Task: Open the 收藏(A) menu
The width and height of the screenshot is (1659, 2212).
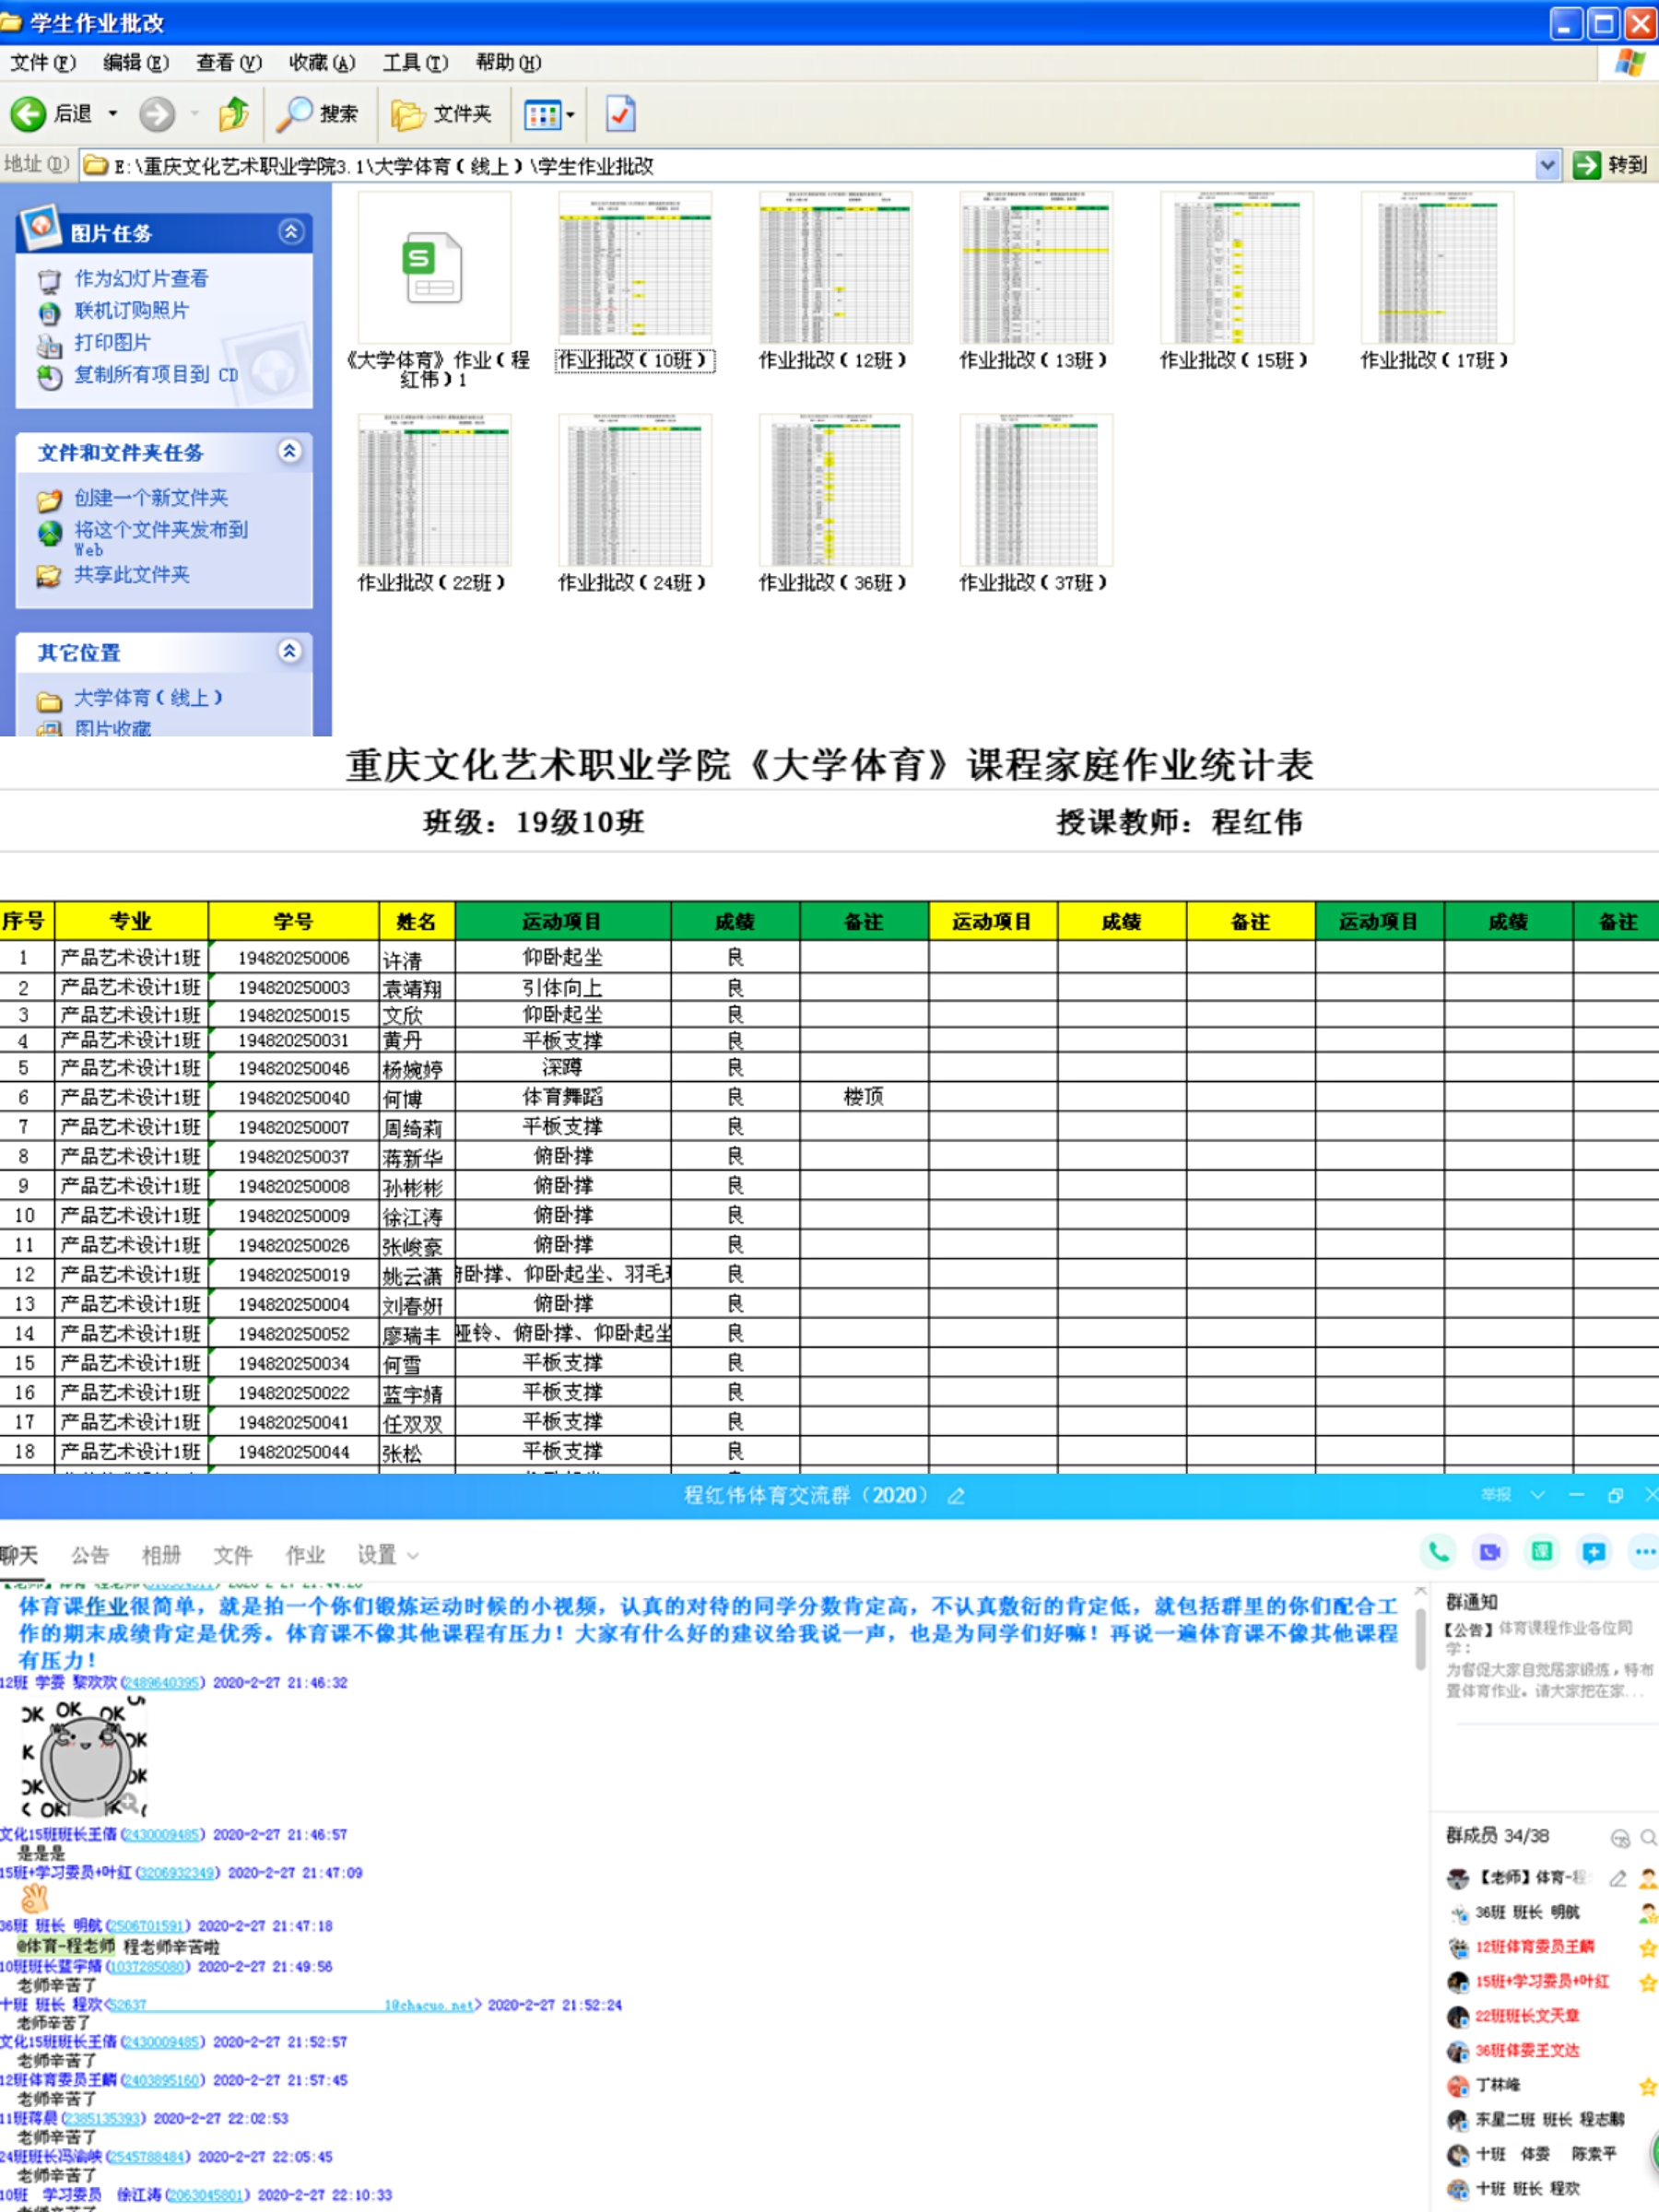Action: [322, 63]
